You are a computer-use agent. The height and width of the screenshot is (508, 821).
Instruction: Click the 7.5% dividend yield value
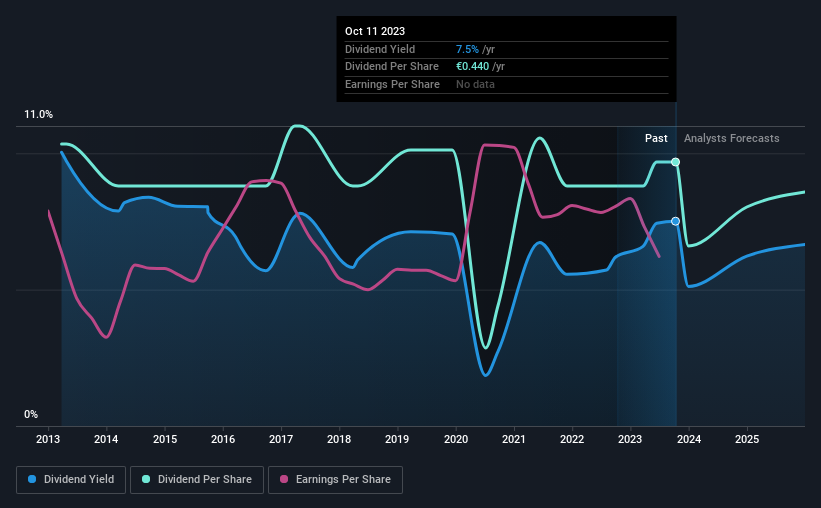click(467, 49)
